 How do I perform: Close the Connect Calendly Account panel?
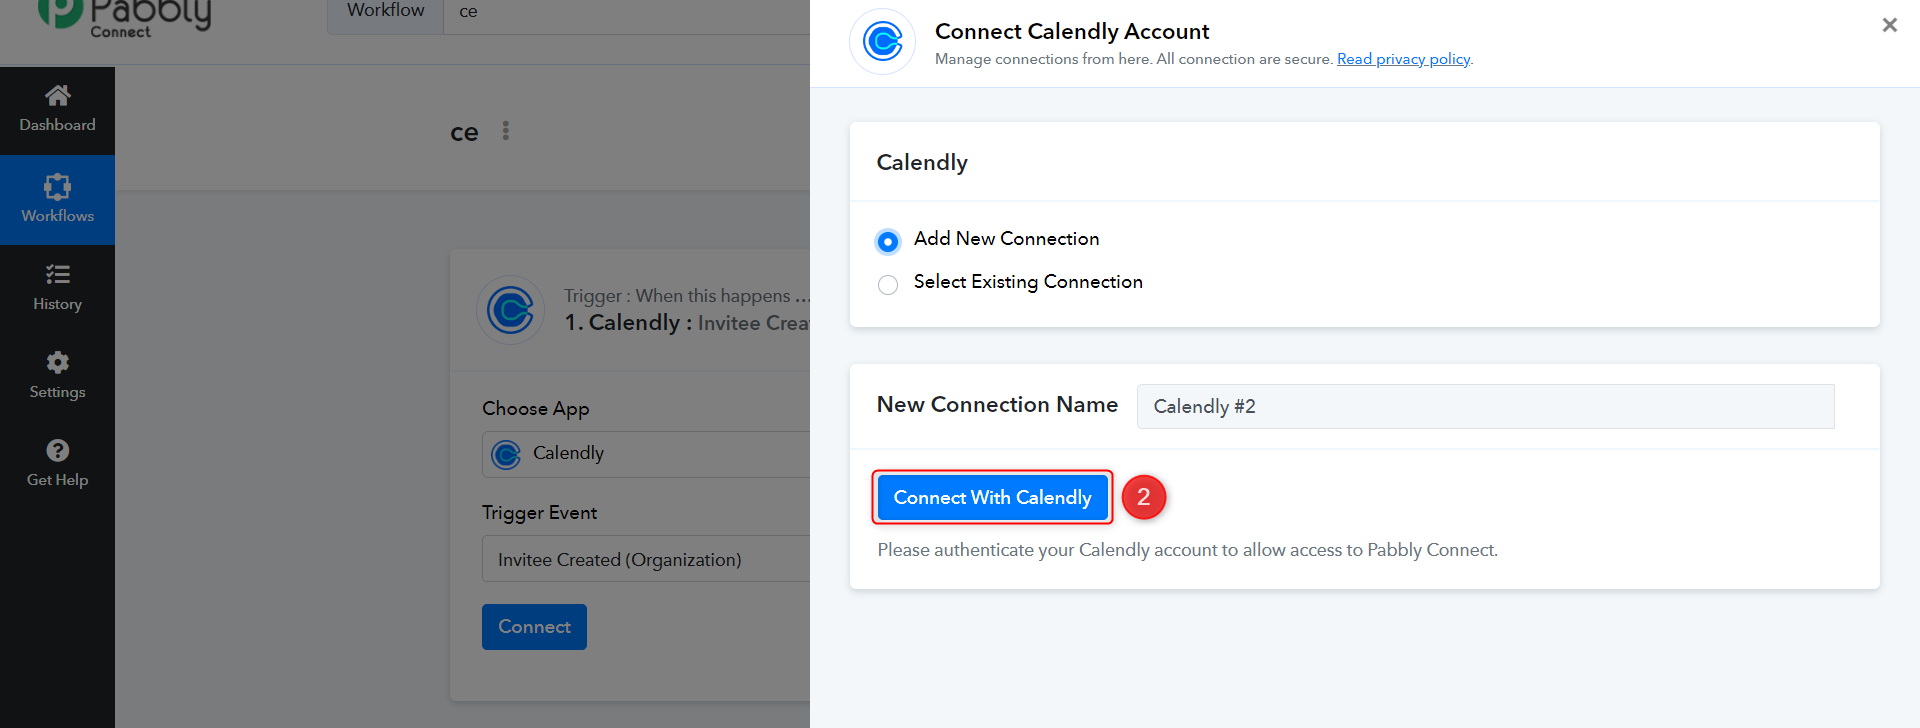tap(1889, 25)
